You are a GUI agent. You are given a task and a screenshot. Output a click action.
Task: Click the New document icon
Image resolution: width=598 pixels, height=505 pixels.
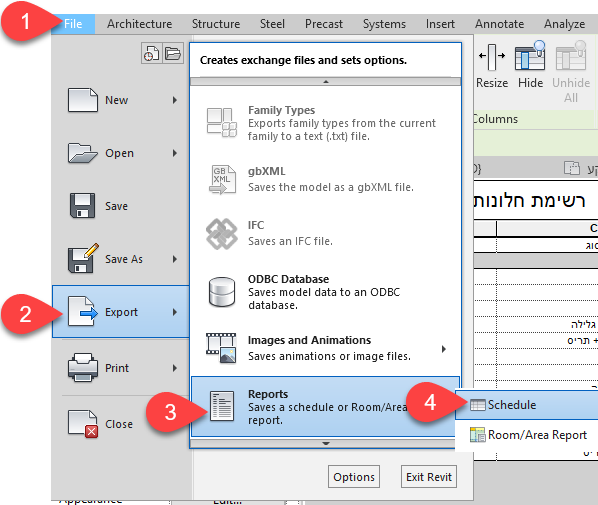(x=82, y=100)
